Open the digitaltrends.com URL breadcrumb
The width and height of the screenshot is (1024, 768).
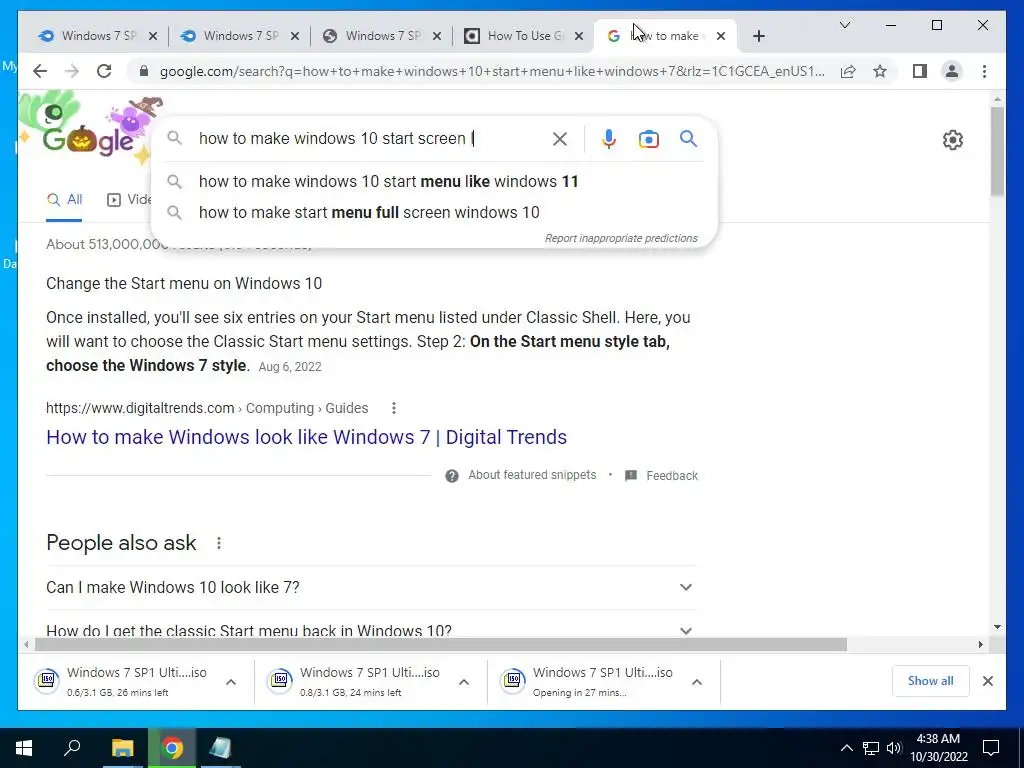pos(207,408)
